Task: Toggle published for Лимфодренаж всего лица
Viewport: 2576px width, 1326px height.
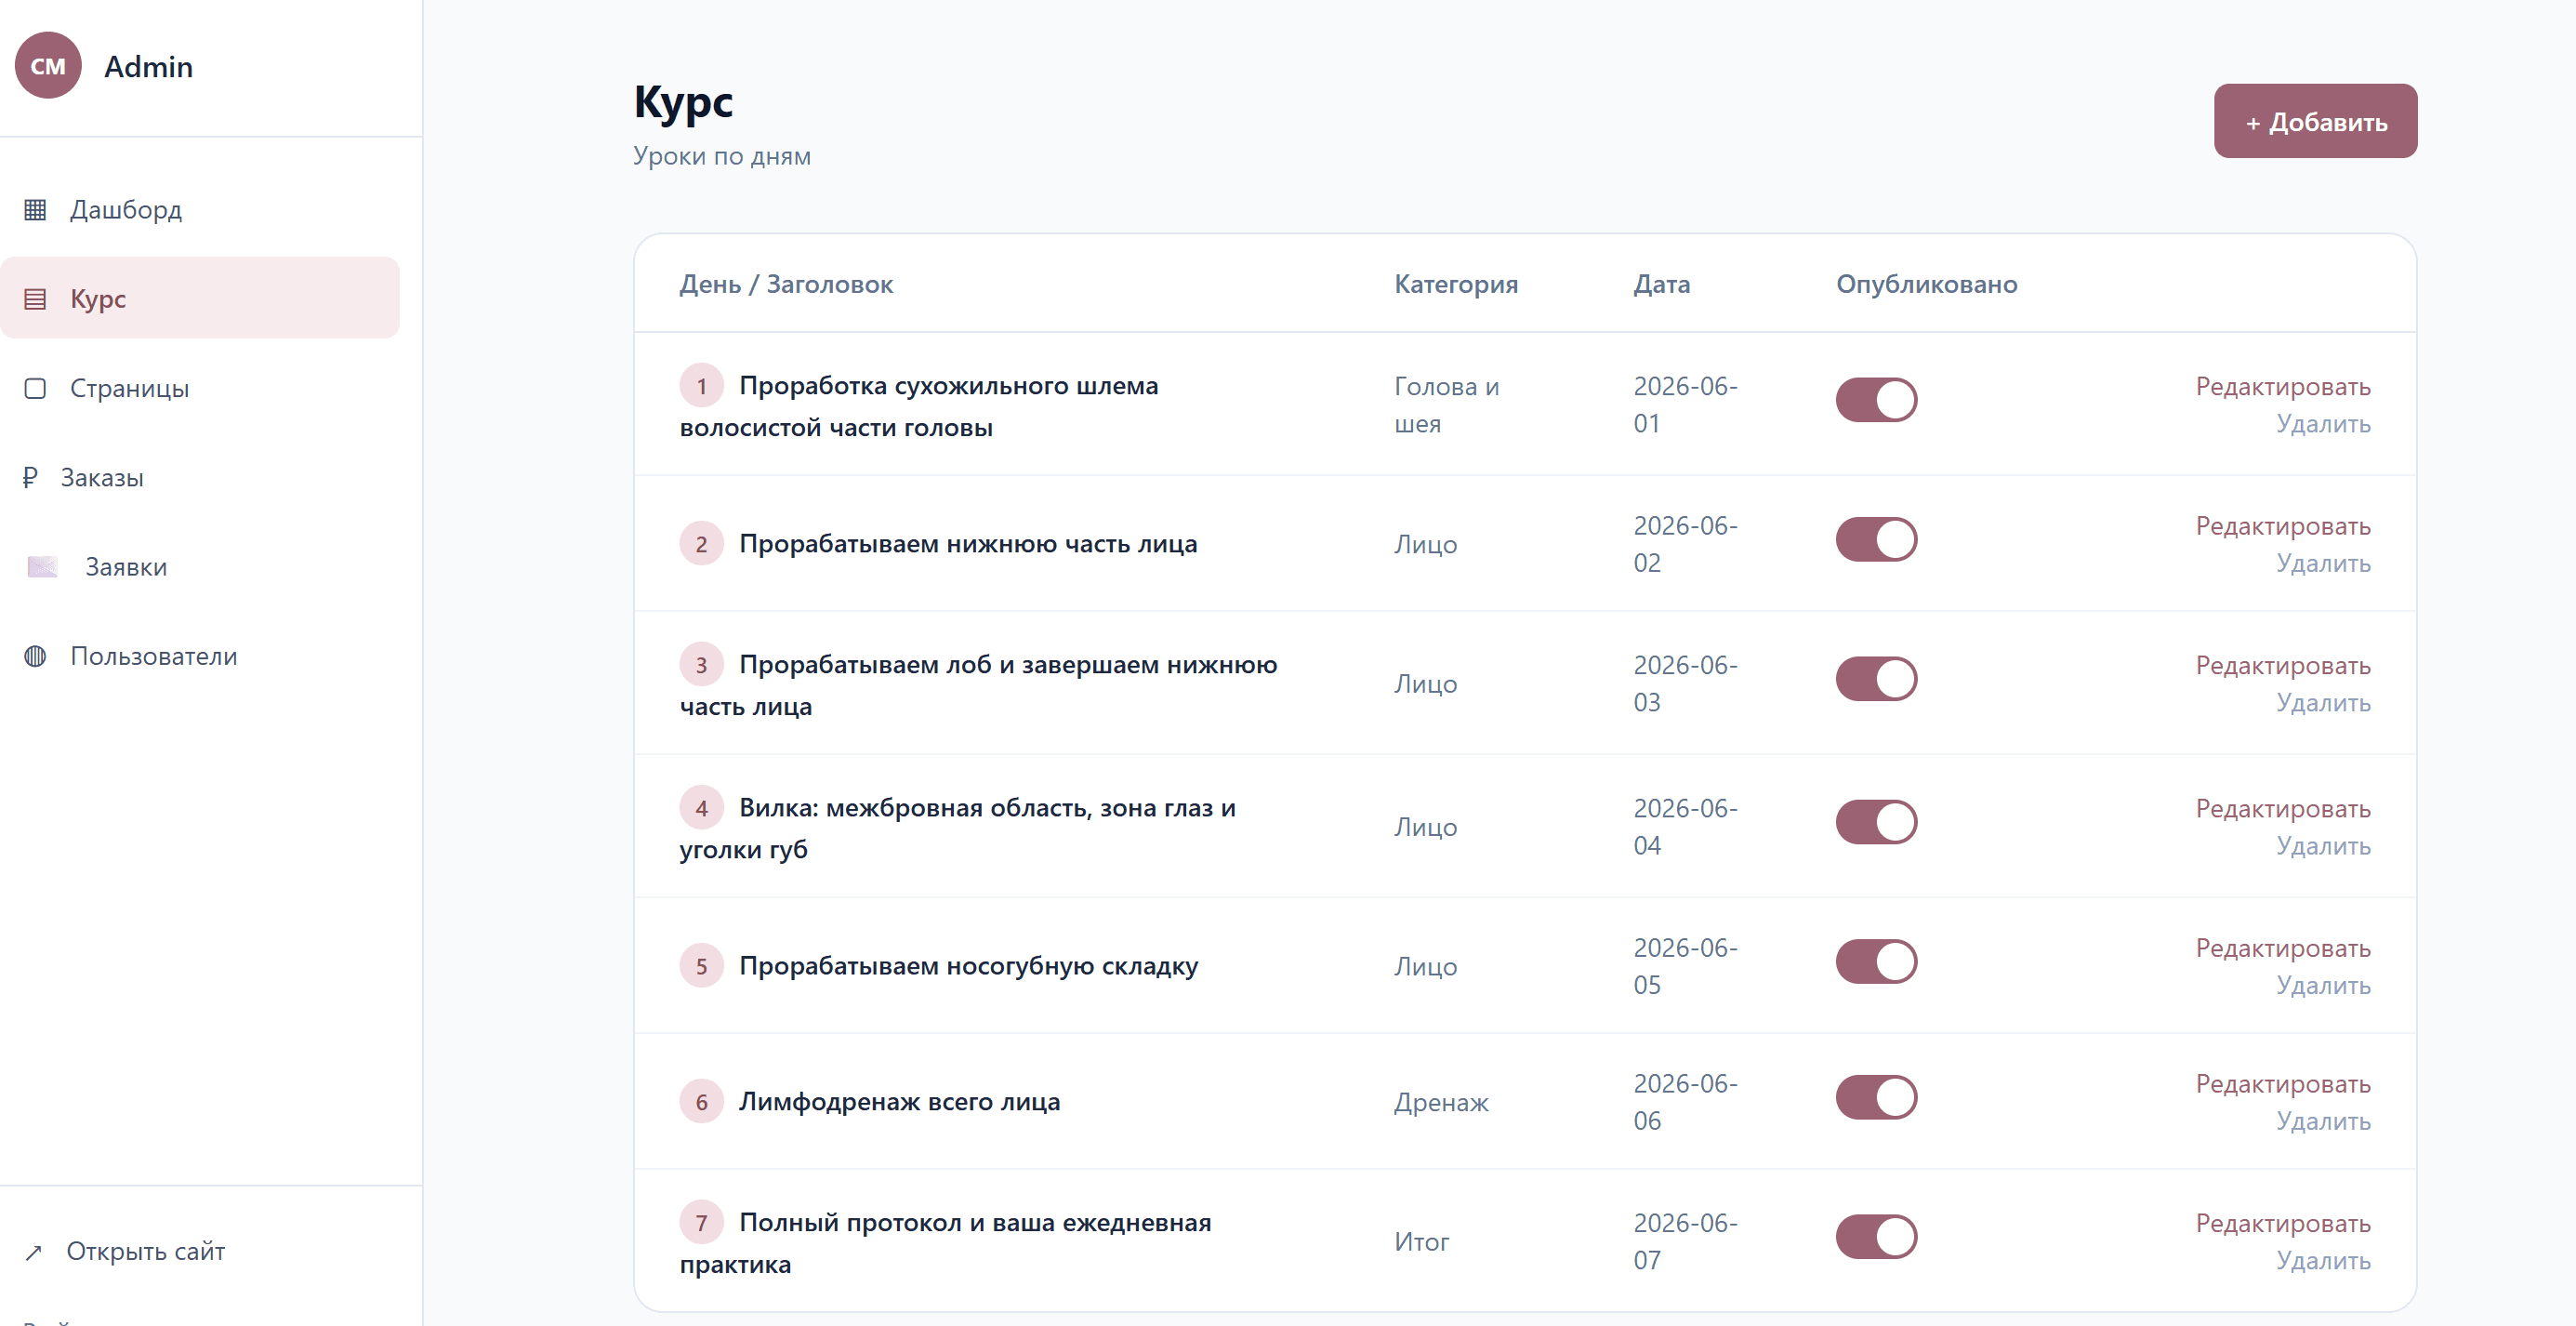Action: [x=1876, y=1098]
